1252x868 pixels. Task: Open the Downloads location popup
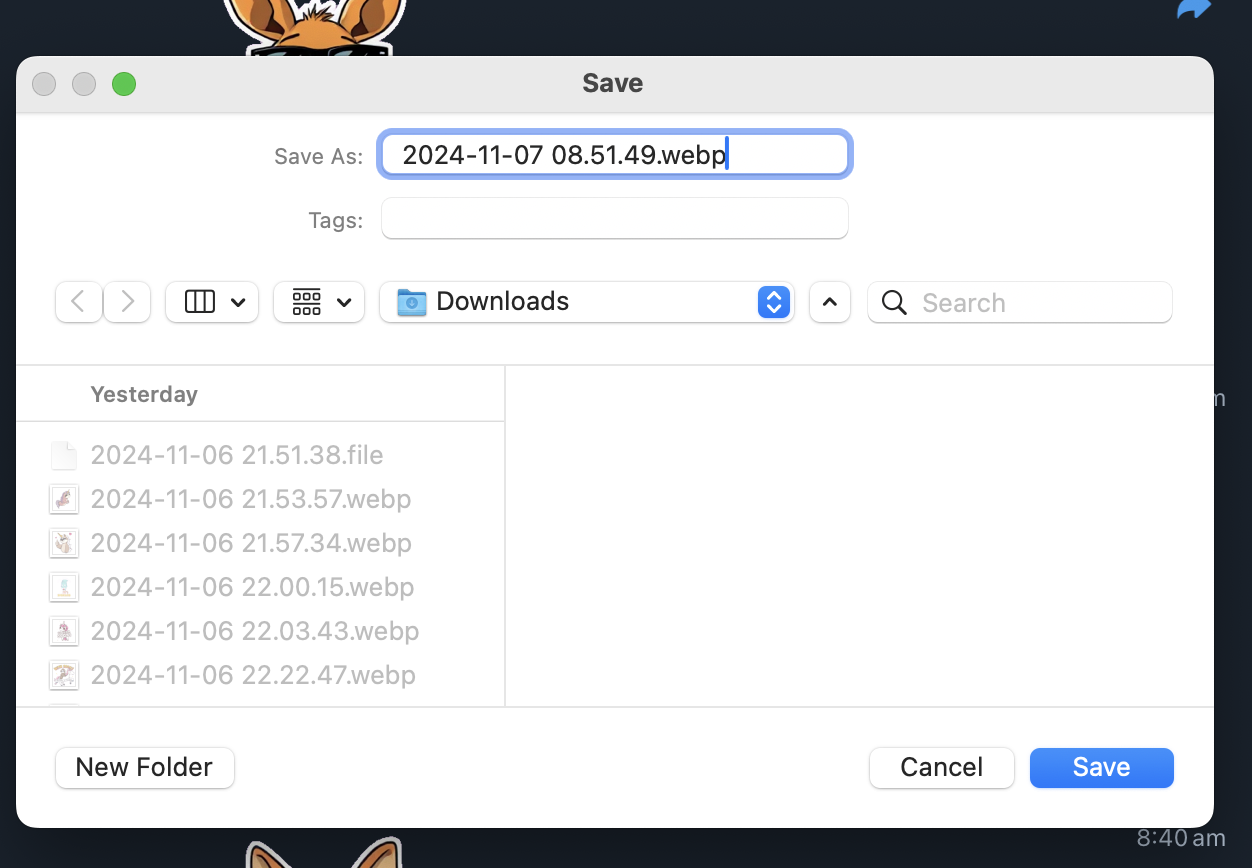(586, 302)
